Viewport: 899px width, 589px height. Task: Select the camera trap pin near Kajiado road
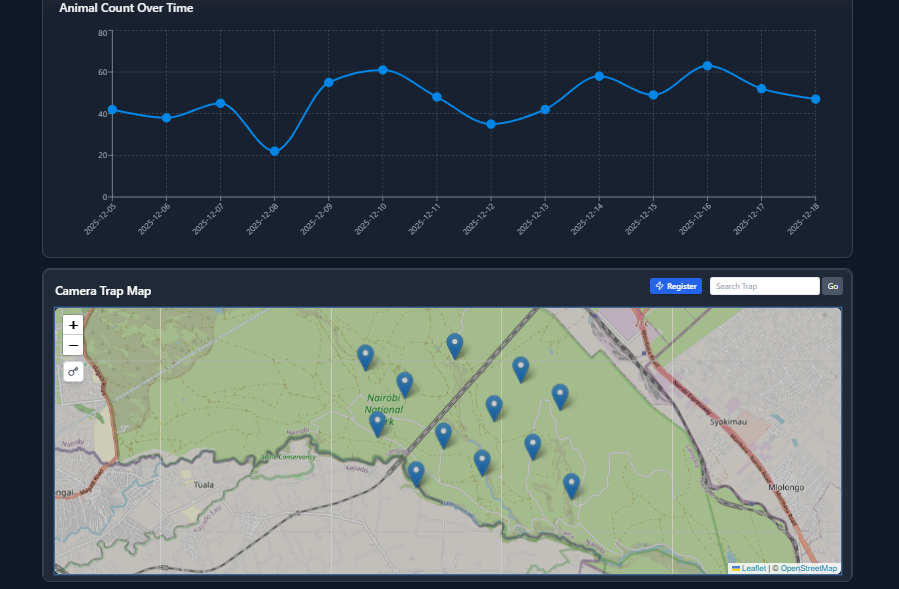click(x=418, y=470)
